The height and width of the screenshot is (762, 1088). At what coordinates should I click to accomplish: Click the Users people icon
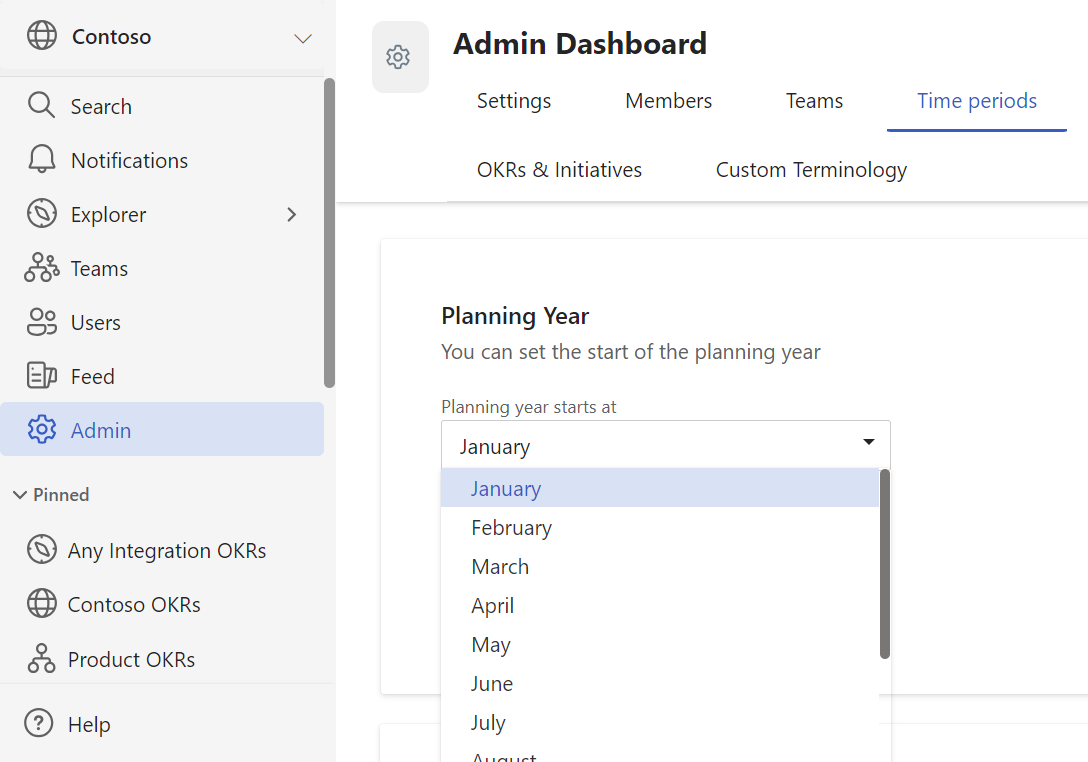pos(41,322)
